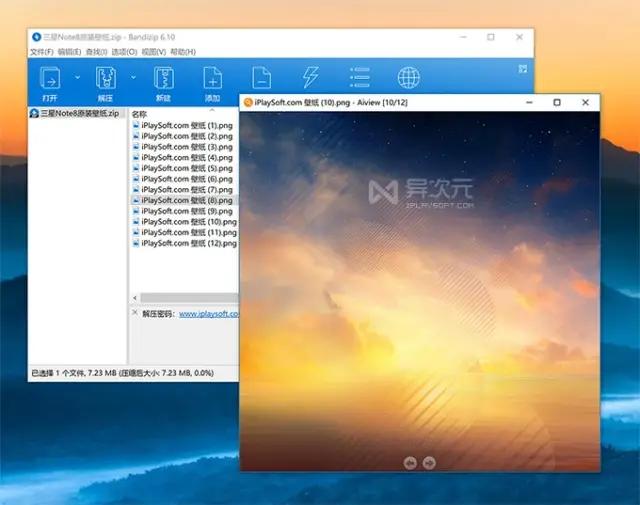
Task: Select file iPlaySoft.com 壁纸 (10).png
Action: point(189,222)
